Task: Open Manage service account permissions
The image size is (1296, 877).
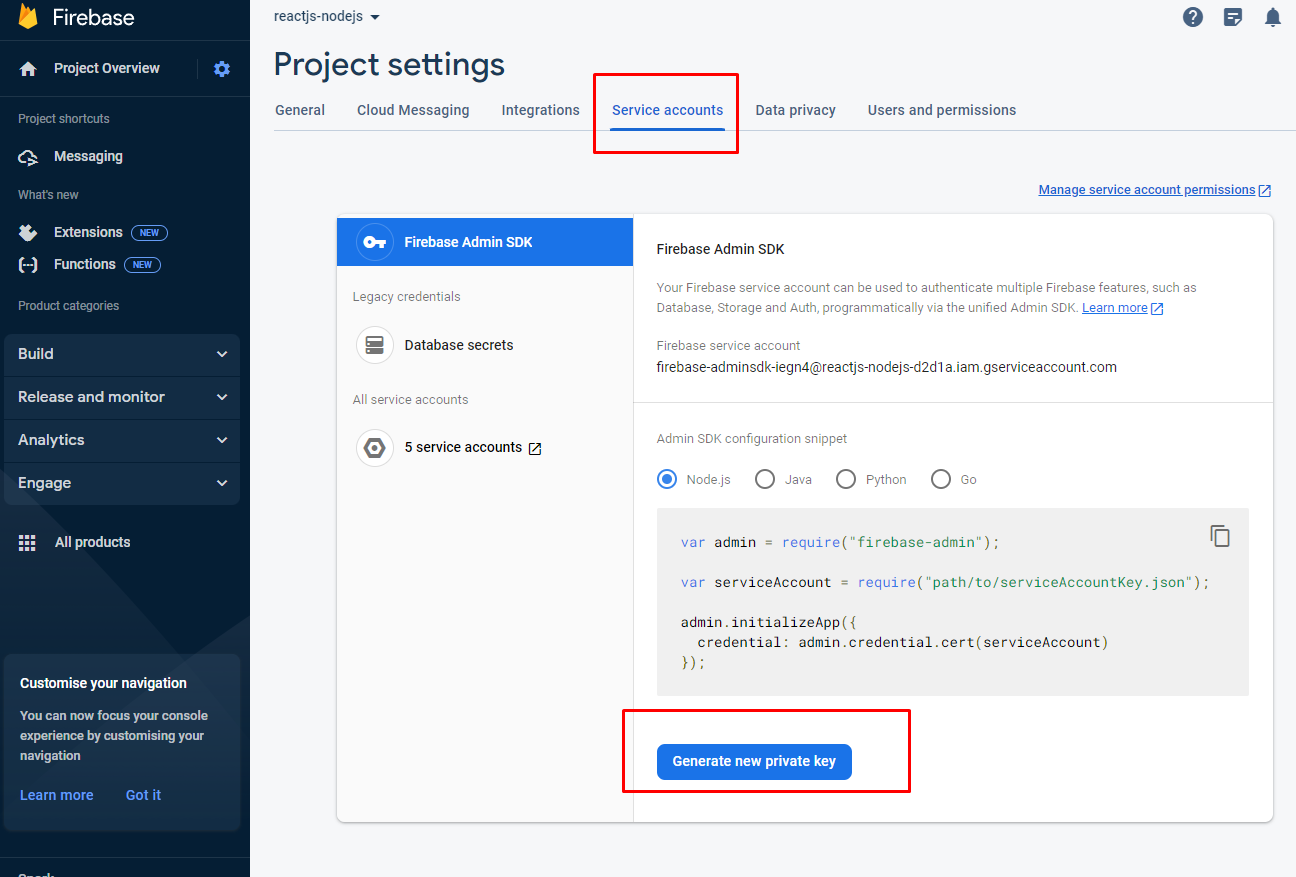Action: click(1147, 189)
